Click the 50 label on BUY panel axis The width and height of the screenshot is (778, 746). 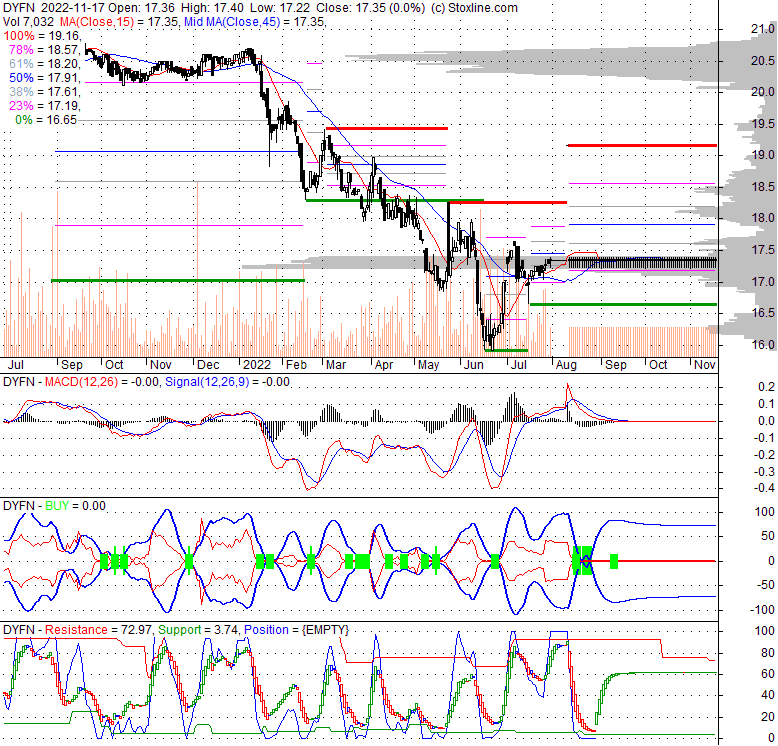[x=768, y=536]
